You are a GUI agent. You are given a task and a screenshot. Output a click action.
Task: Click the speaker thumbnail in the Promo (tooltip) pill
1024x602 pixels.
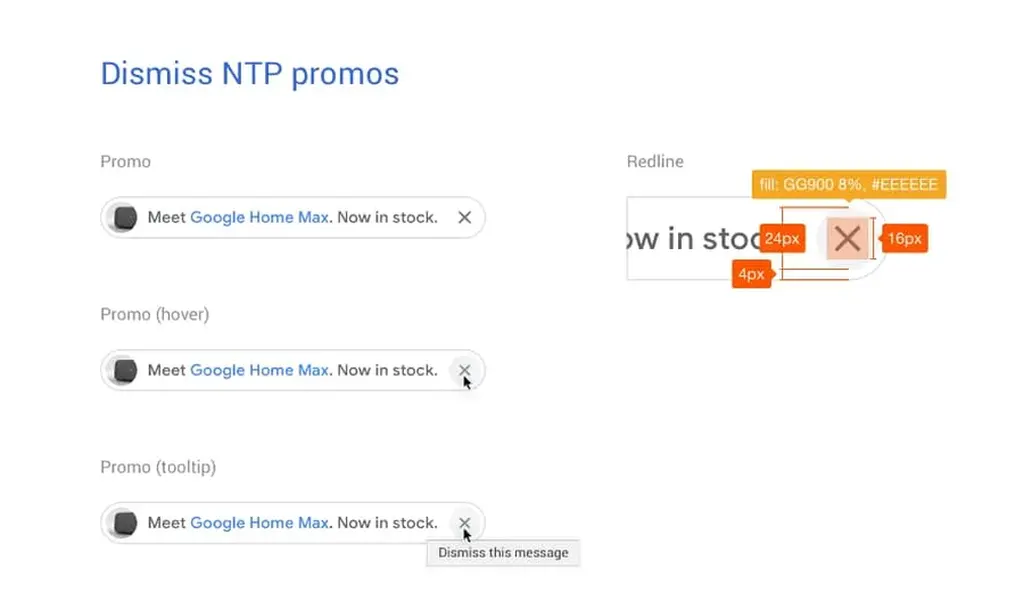[125, 522]
